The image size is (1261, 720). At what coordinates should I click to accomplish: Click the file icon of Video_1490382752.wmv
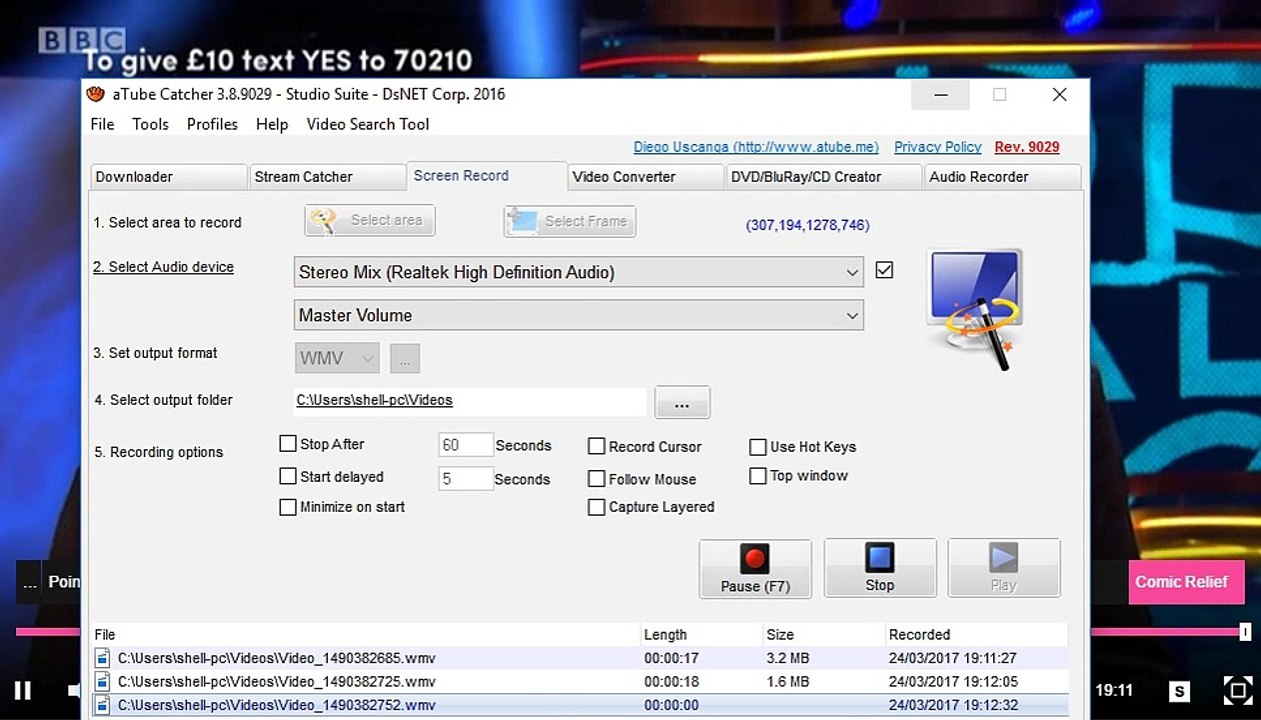click(x=102, y=705)
